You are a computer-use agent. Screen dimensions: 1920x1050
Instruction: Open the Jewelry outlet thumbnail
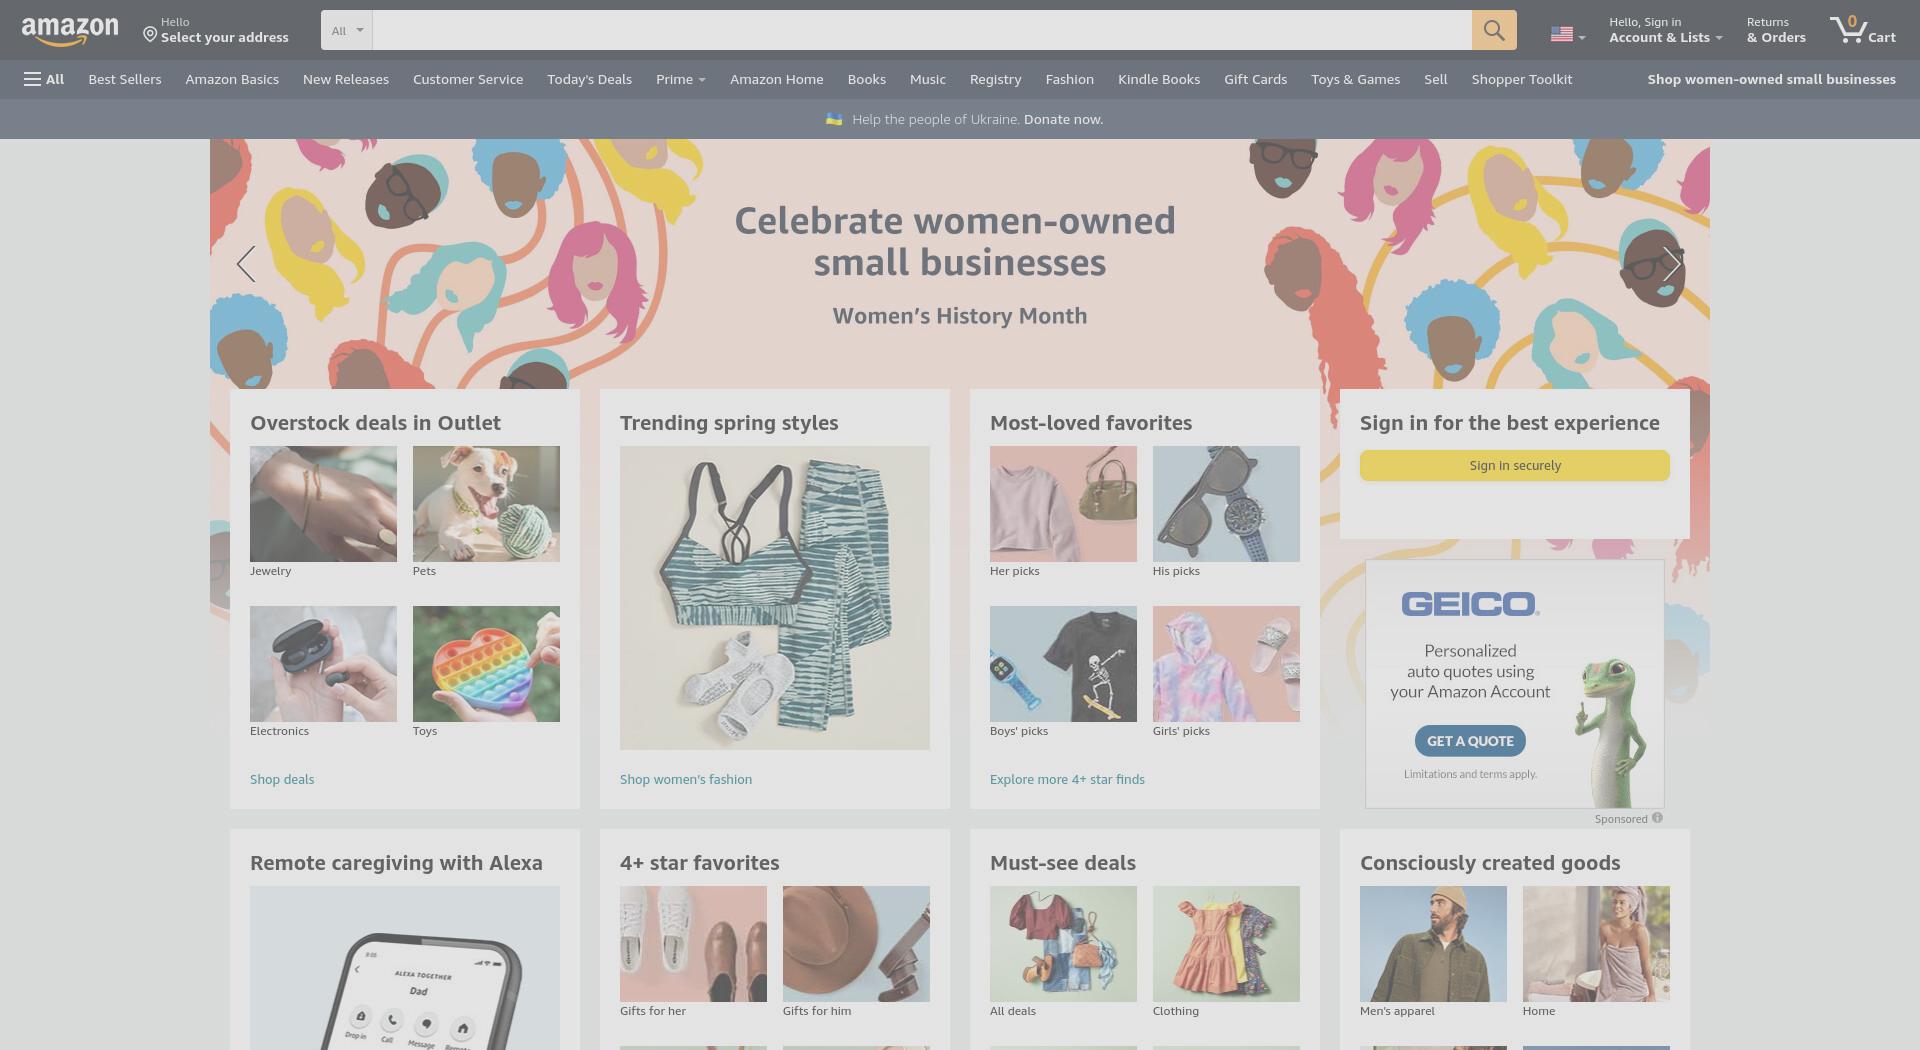[323, 504]
